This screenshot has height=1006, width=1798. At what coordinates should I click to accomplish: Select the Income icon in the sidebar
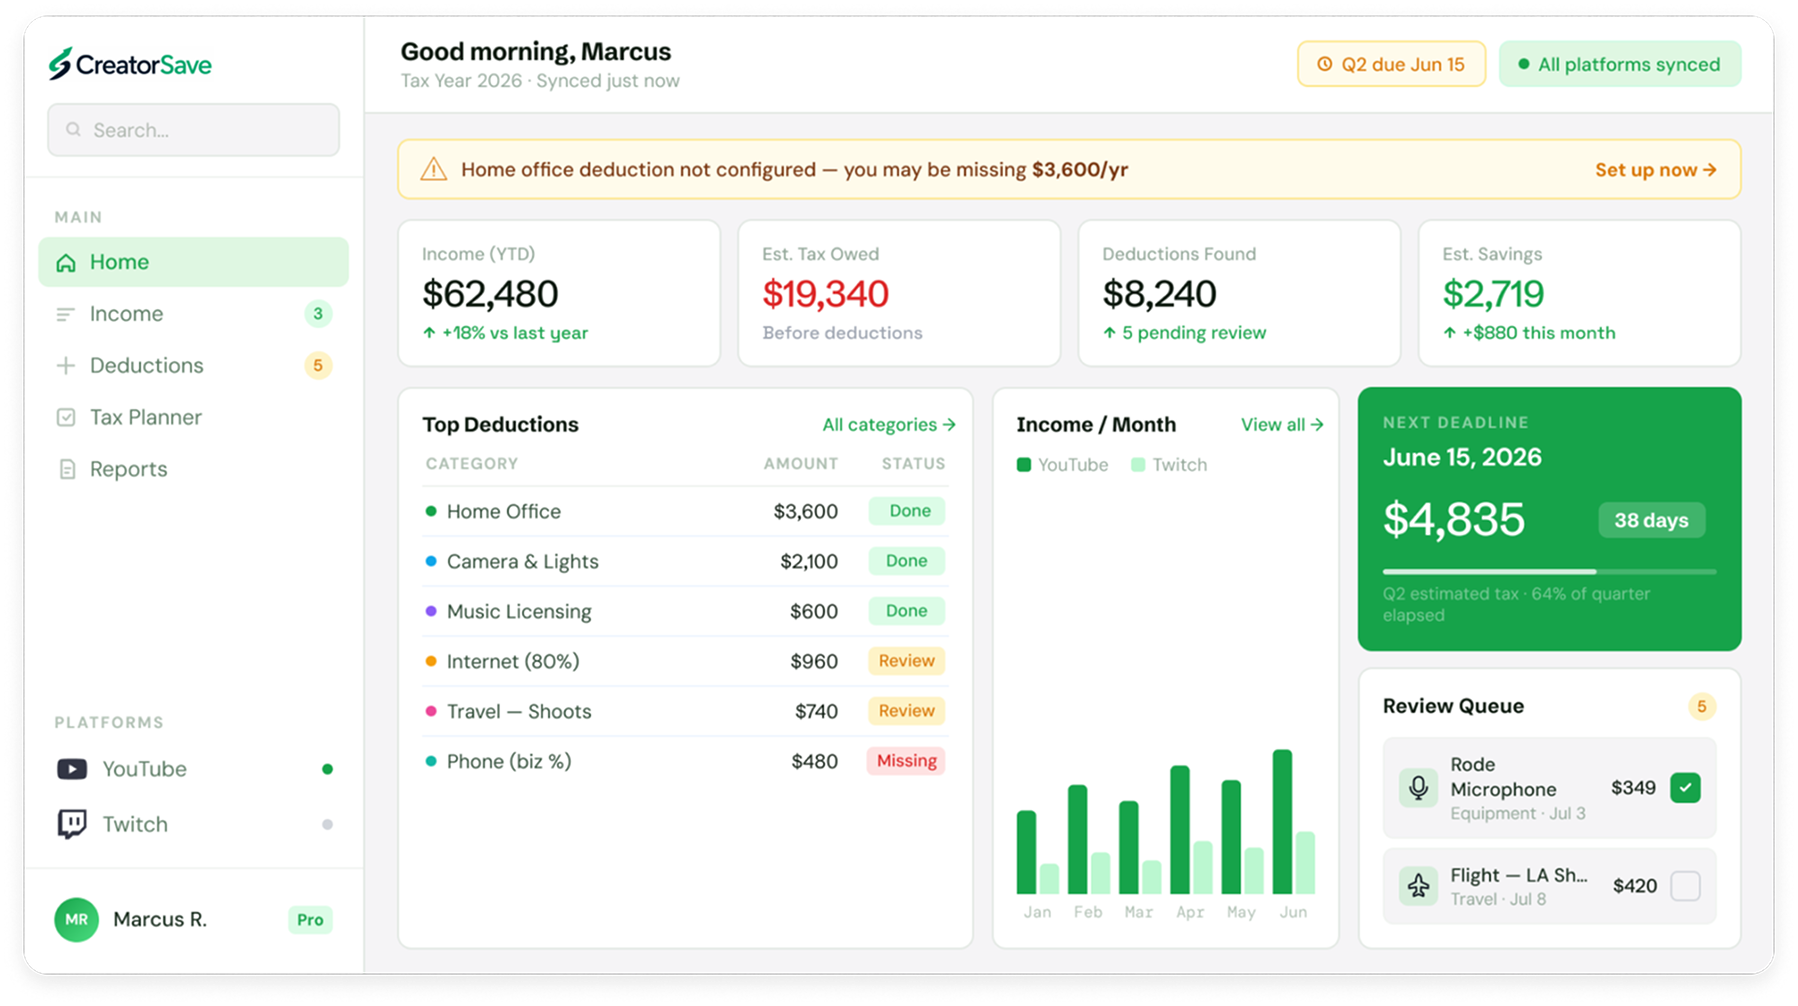pyautogui.click(x=64, y=313)
